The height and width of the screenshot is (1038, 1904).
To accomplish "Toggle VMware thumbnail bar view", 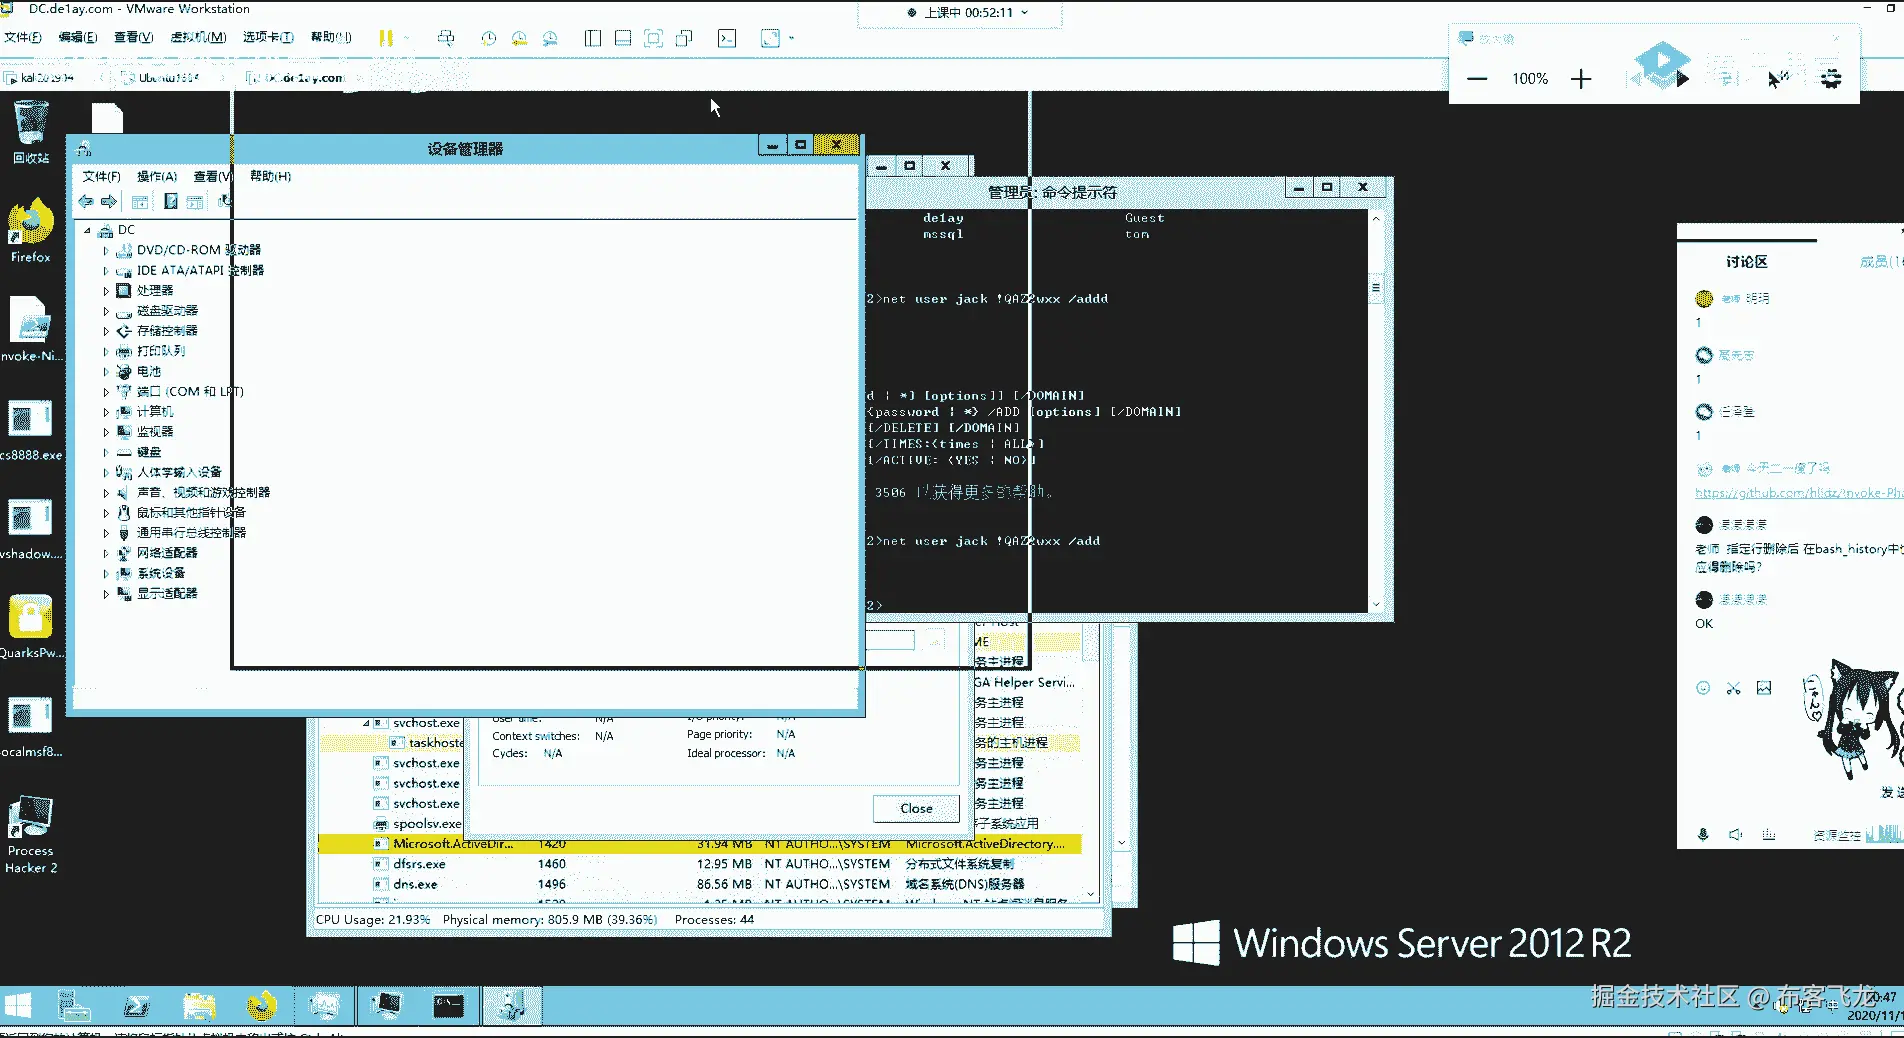I will [x=623, y=38].
